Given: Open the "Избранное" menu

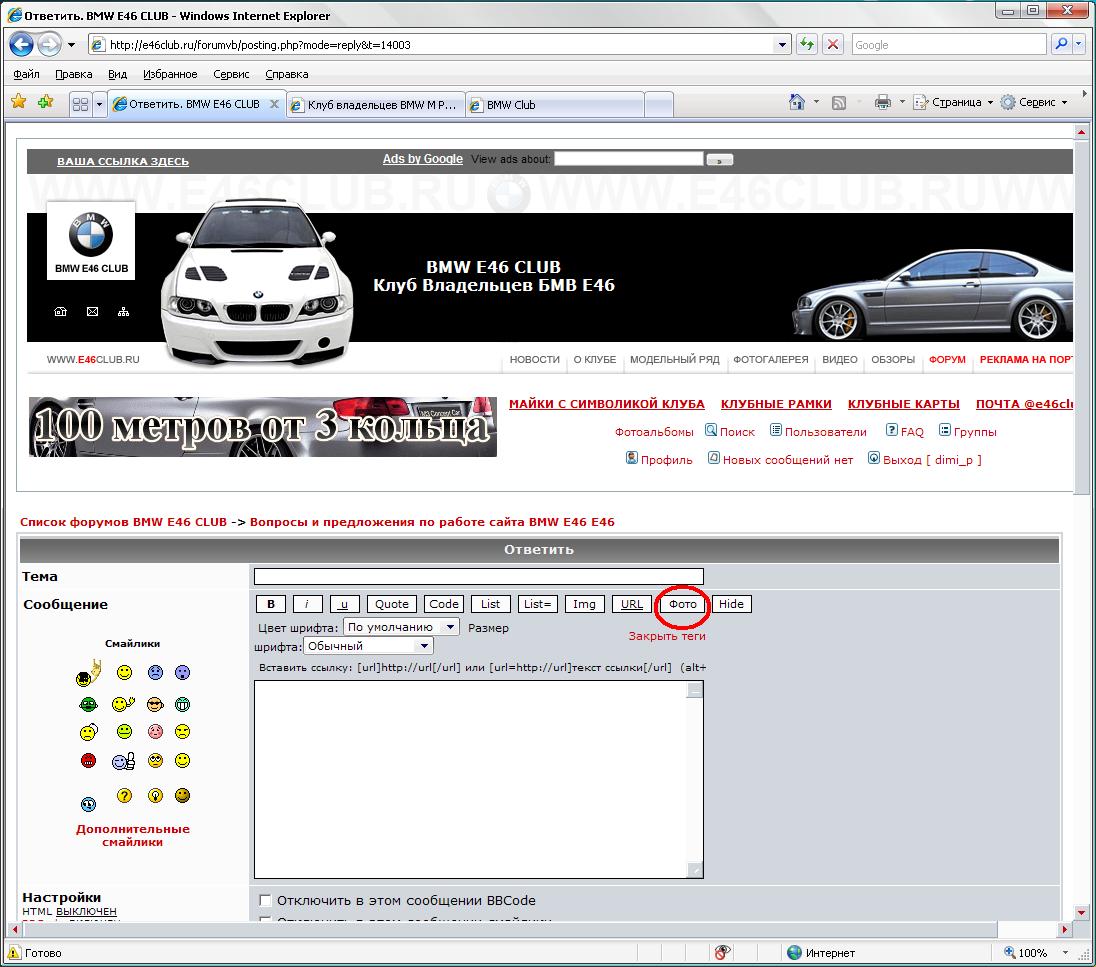Looking at the screenshot, I should tap(170, 74).
